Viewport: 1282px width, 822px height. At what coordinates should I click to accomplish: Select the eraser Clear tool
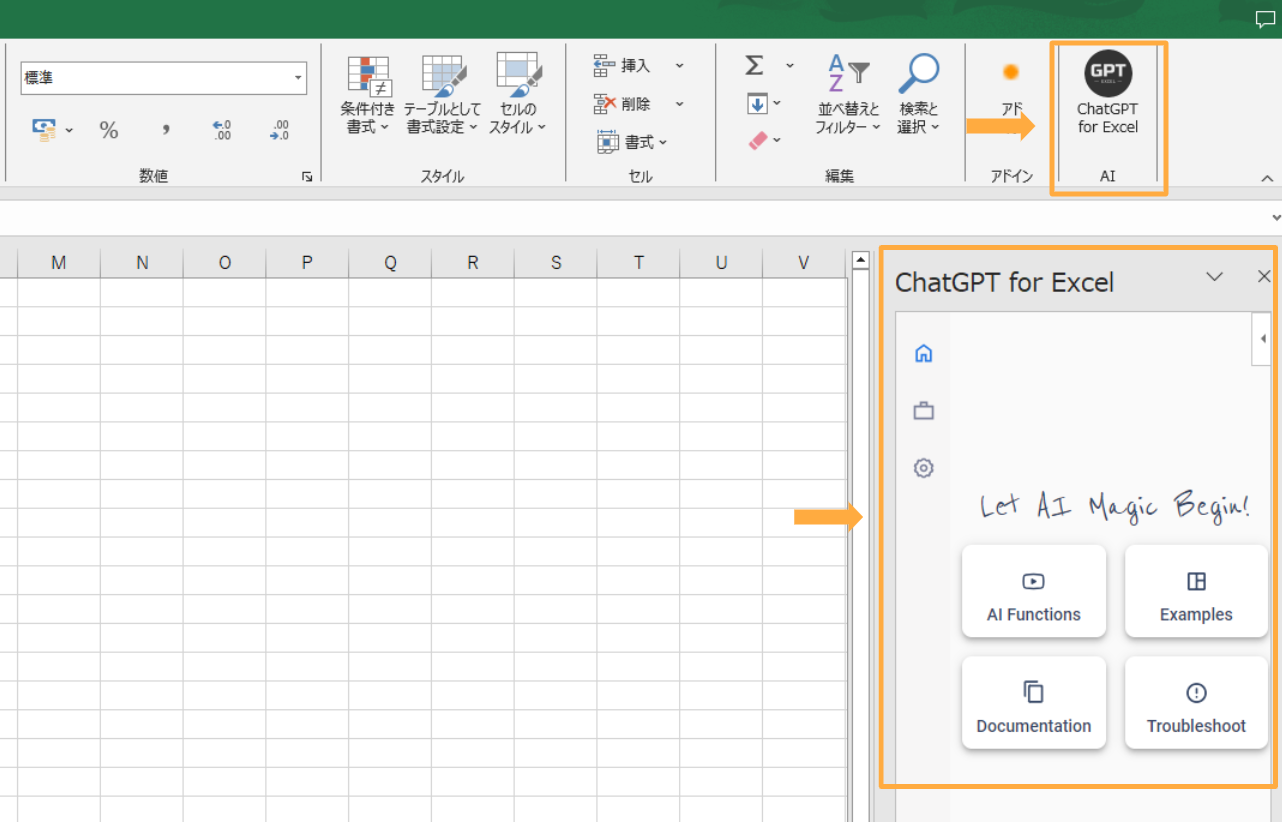(x=757, y=140)
